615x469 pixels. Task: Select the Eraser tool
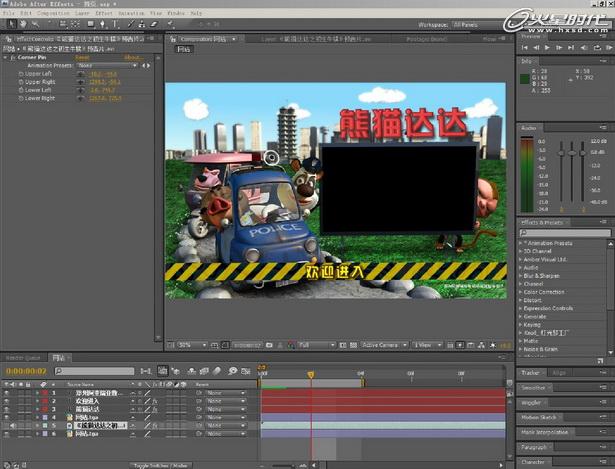[154, 24]
